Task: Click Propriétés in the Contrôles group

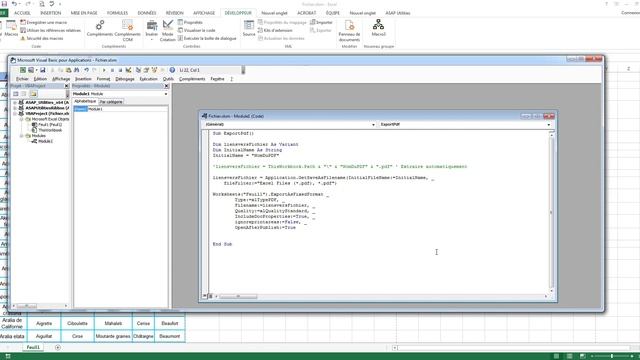Action: [x=190, y=22]
